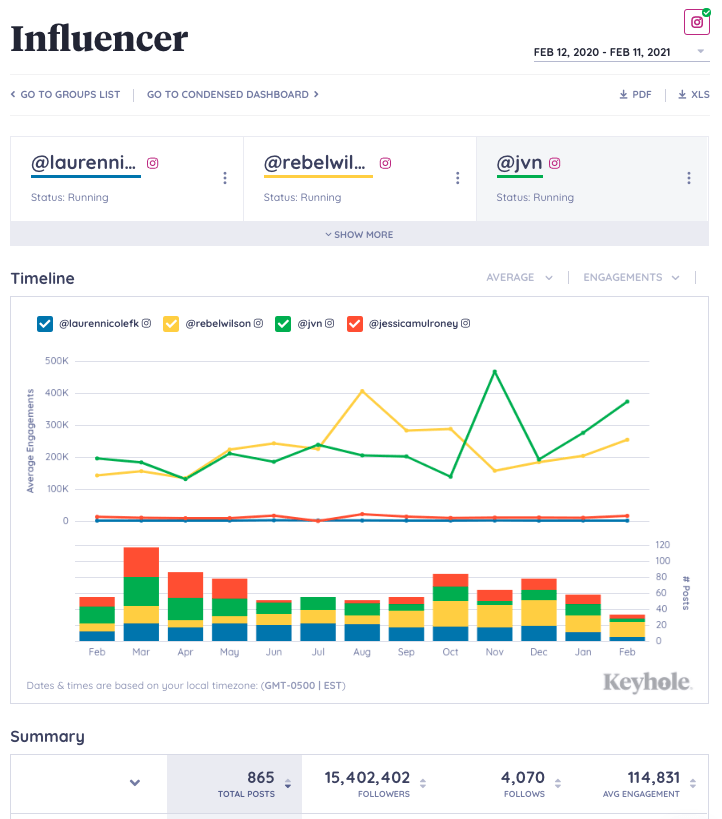Open the date range dropdown
Viewport: 722px width, 819px height.
(x=621, y=51)
